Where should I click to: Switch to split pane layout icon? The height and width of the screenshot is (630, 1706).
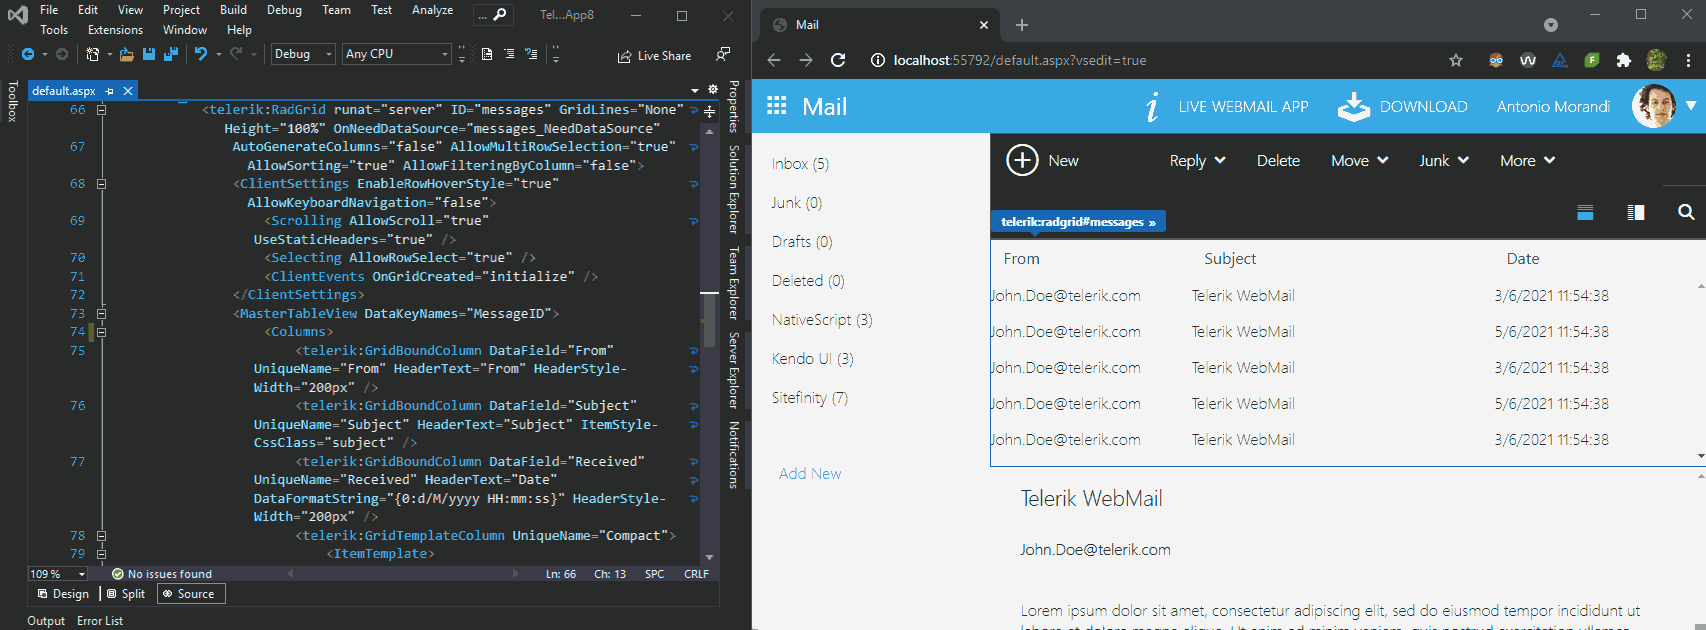(1636, 212)
